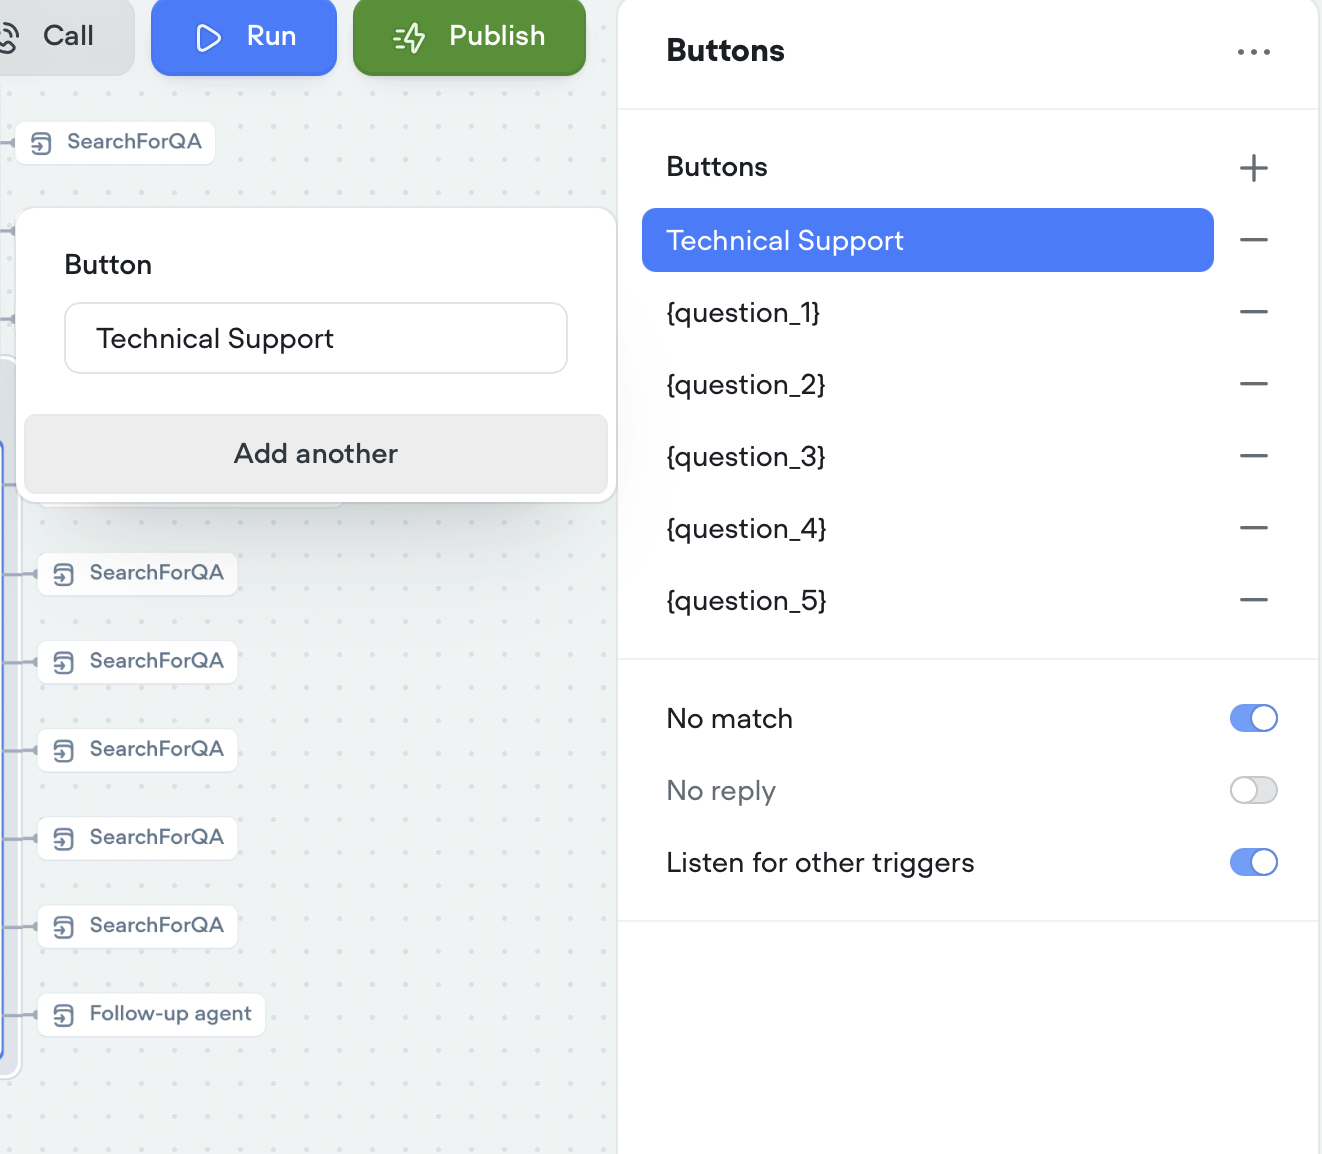Remove the Technical Support button

pyautogui.click(x=1253, y=240)
